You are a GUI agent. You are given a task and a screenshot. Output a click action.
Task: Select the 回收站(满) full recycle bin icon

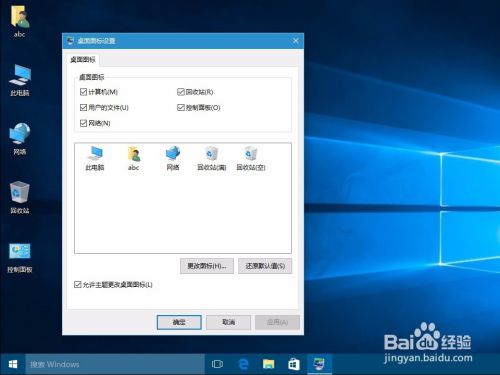pos(212,158)
